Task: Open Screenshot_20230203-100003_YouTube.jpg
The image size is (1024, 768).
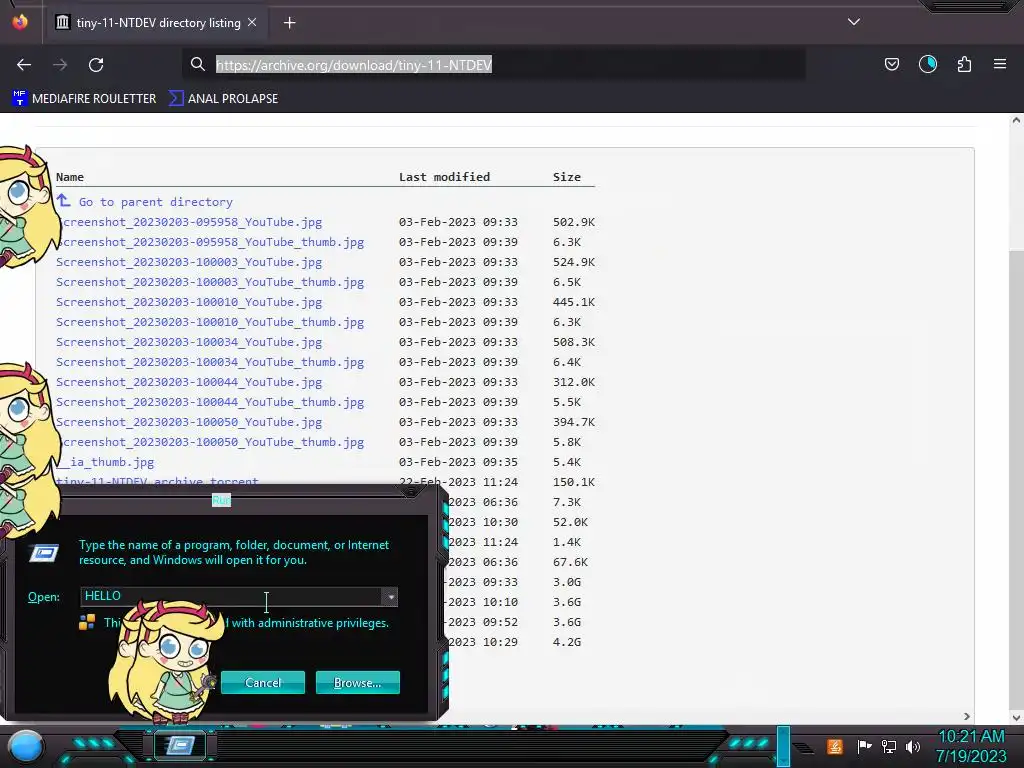Action: pos(189,262)
